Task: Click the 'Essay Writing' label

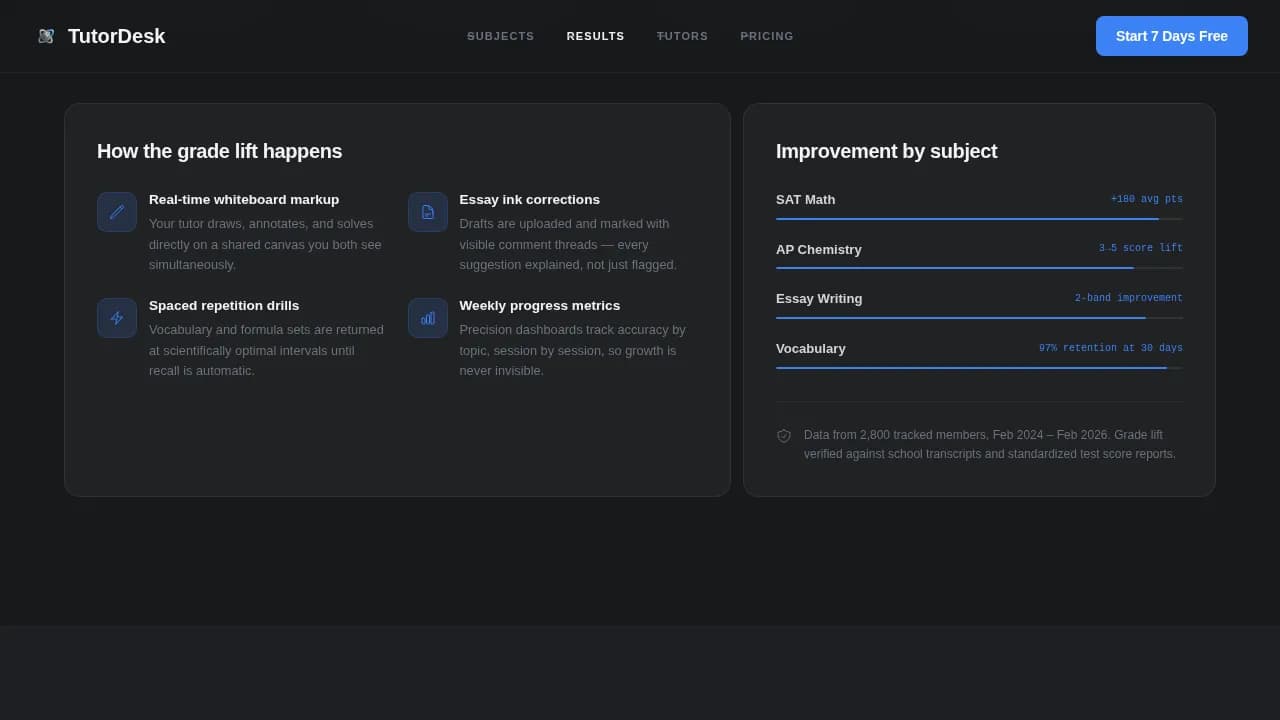Action: (x=819, y=299)
